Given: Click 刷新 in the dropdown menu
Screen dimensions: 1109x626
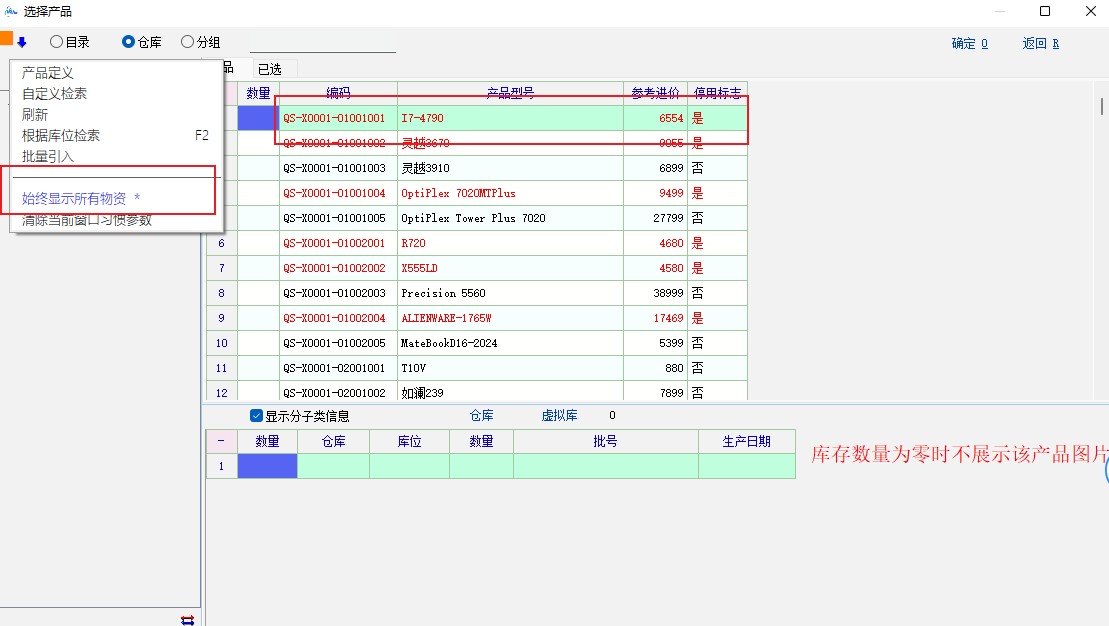Looking at the screenshot, I should [35, 114].
